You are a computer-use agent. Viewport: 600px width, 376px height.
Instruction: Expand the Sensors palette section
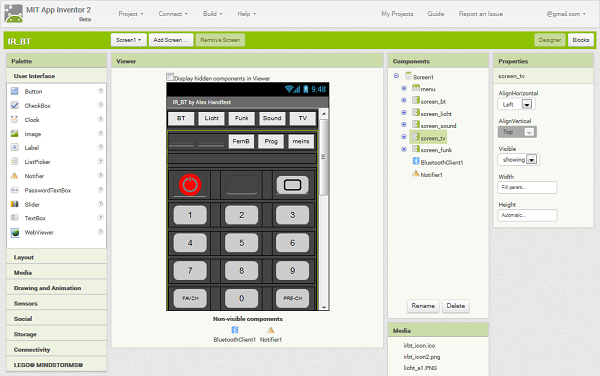(56, 303)
